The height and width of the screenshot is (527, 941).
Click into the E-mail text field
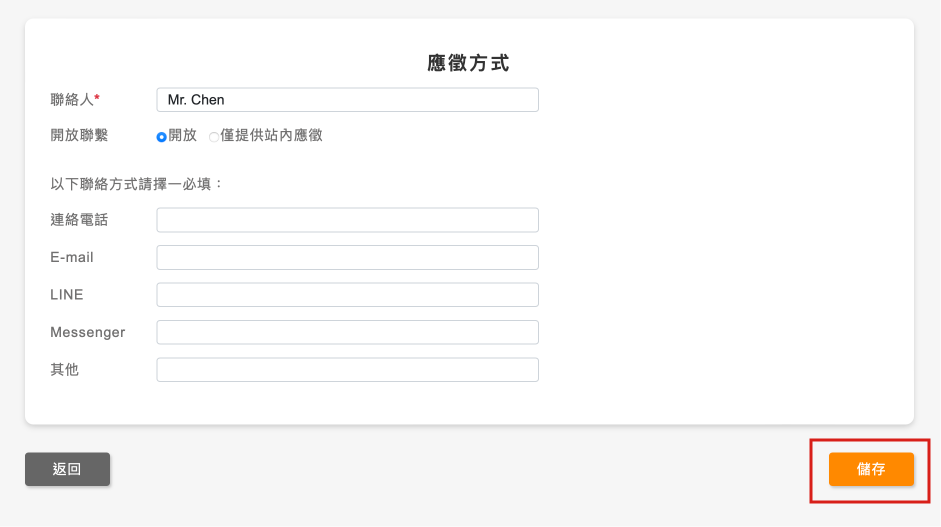[x=347, y=257]
